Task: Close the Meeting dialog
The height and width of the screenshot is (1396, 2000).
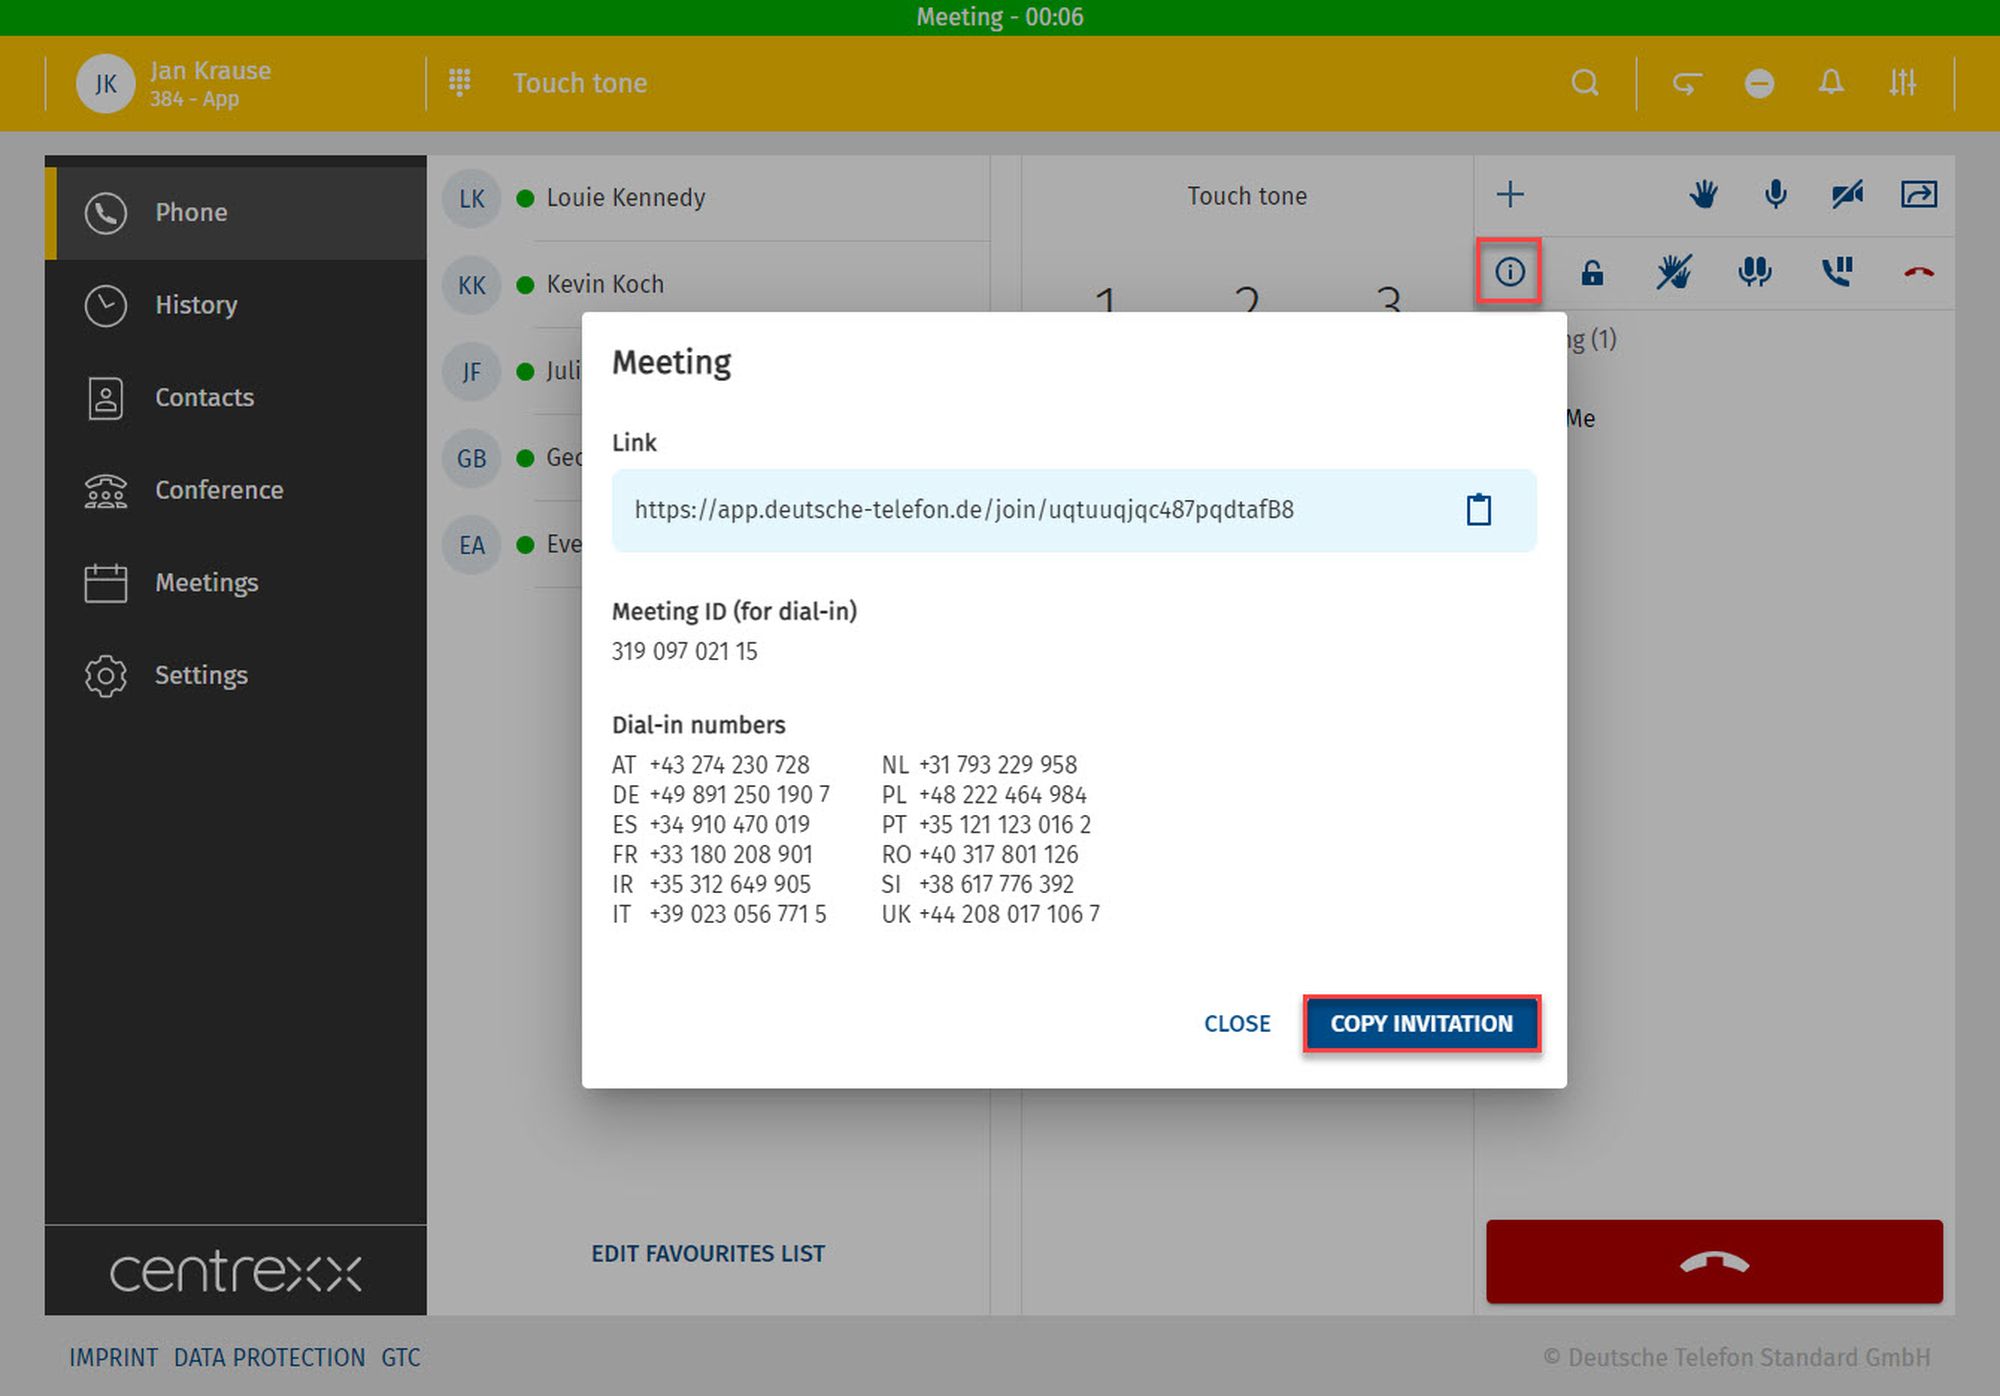Action: [1237, 1023]
